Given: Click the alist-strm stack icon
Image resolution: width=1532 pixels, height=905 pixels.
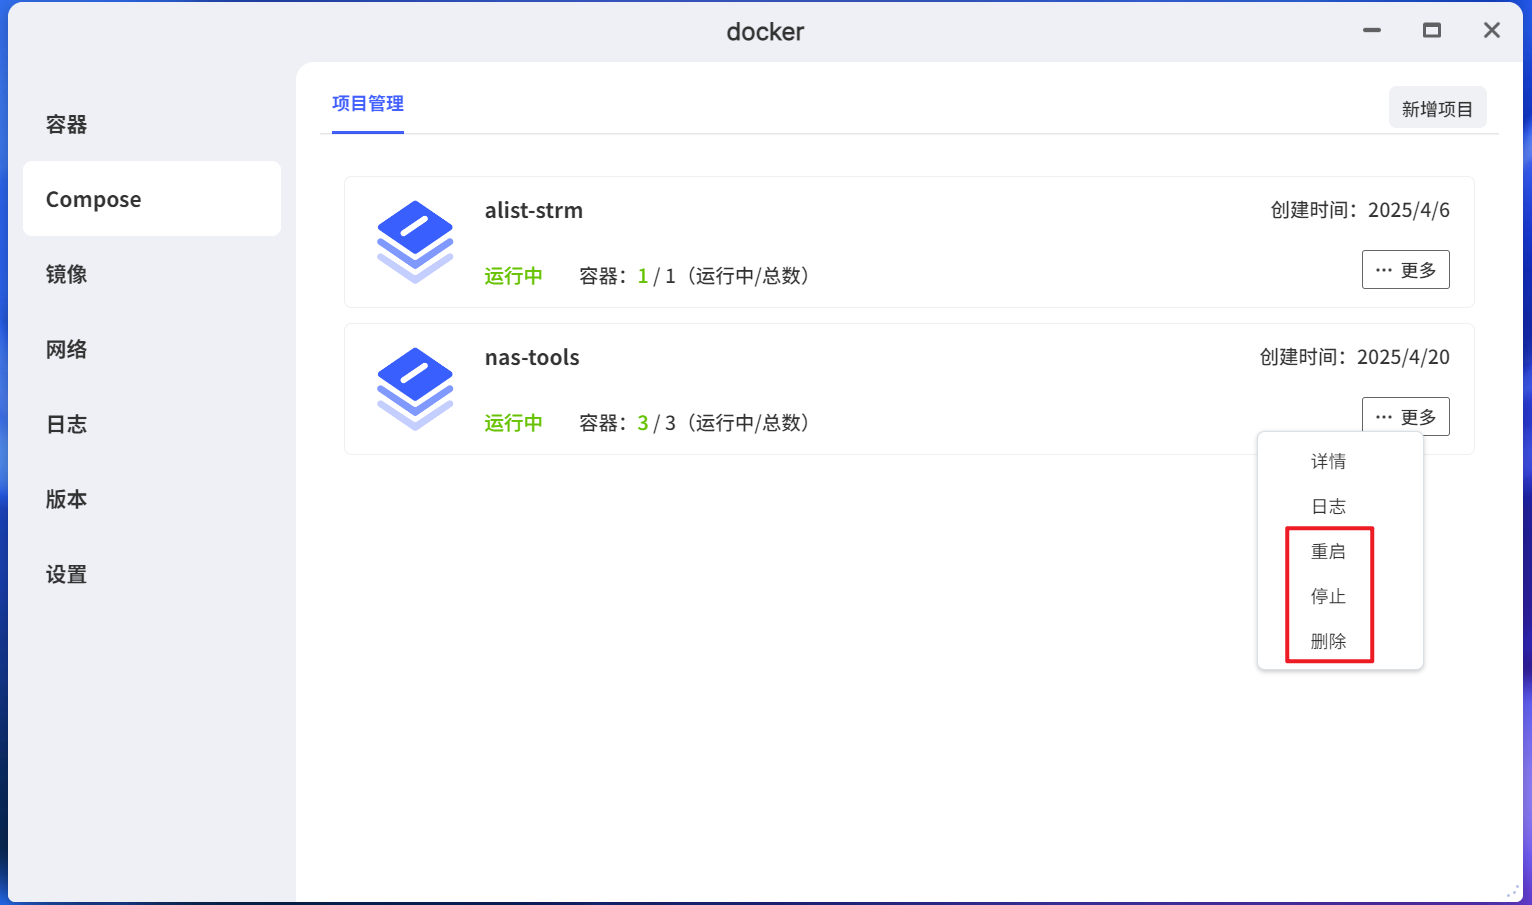Looking at the screenshot, I should pos(415,242).
